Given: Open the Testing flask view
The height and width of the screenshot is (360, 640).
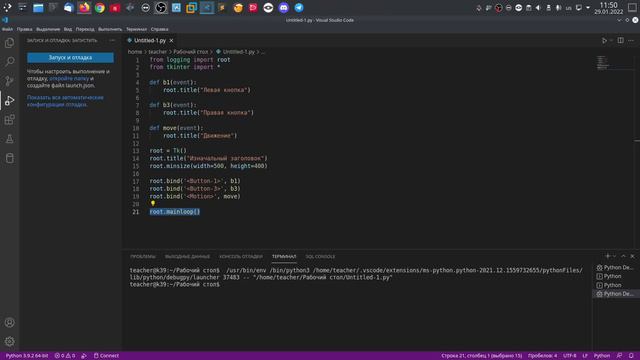Looking at the screenshot, I should 9,139.
